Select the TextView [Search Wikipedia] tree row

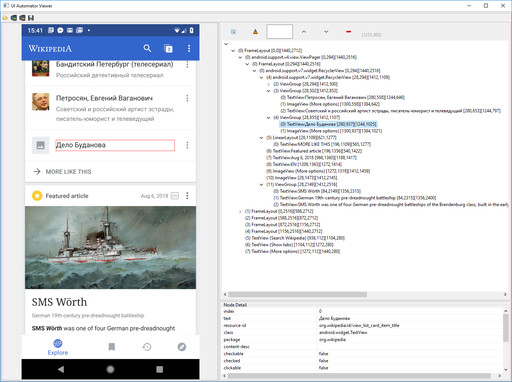(x=295, y=238)
